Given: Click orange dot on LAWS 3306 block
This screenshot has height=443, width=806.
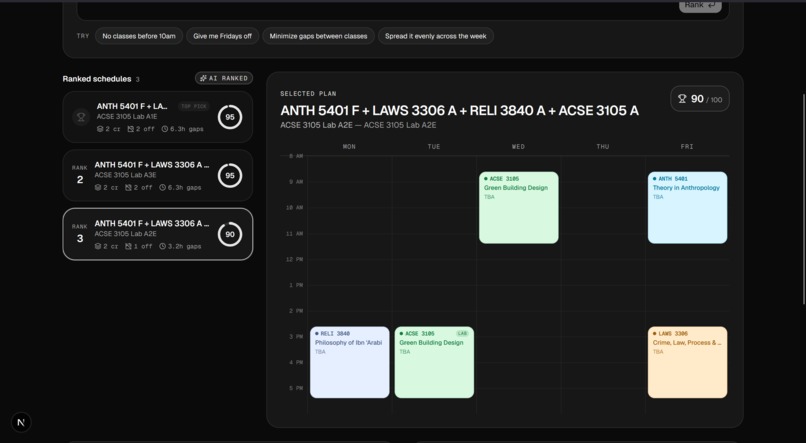Looking at the screenshot, I should click(x=654, y=334).
